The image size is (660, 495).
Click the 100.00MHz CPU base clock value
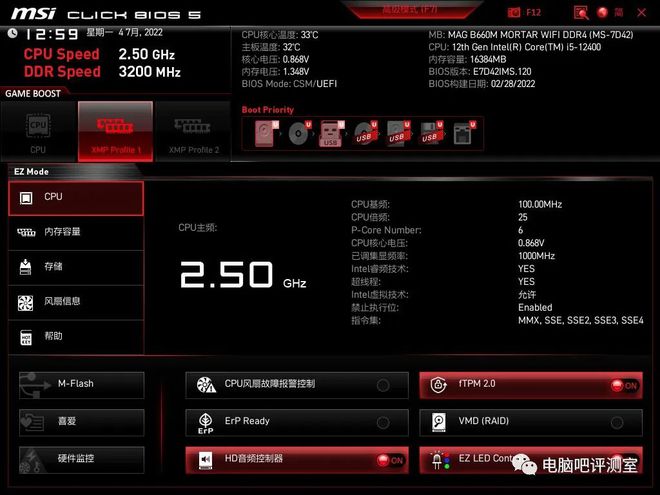[540, 205]
